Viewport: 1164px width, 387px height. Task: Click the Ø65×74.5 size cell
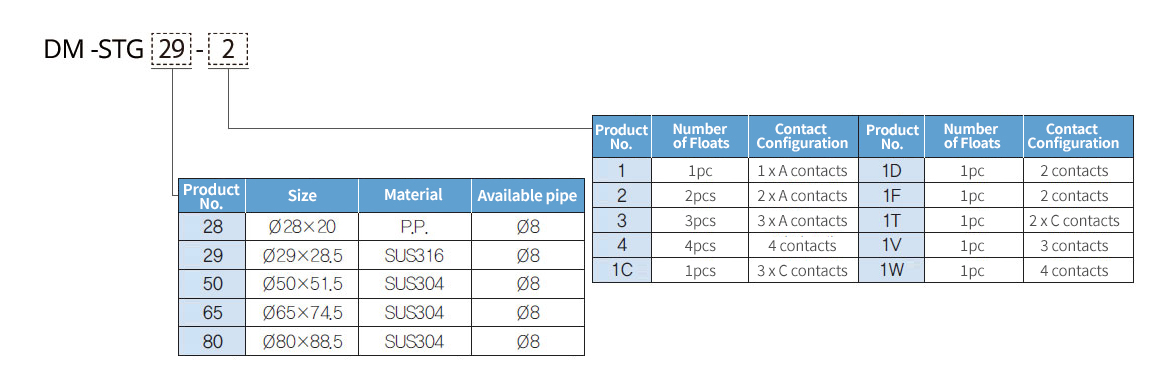(x=302, y=313)
